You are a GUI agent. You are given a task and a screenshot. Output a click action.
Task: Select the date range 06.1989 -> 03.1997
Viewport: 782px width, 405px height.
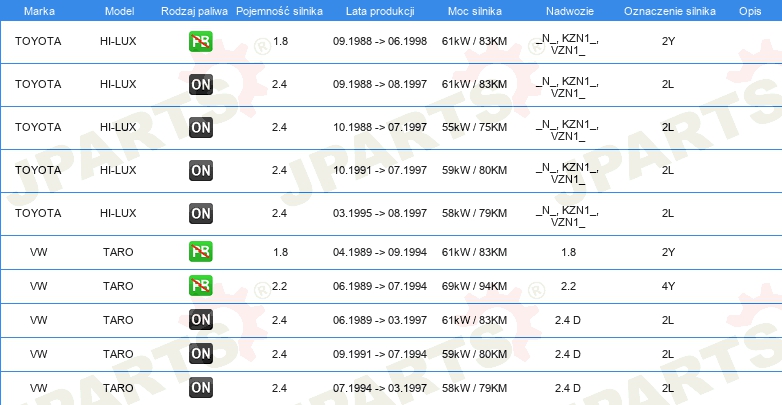click(x=380, y=320)
